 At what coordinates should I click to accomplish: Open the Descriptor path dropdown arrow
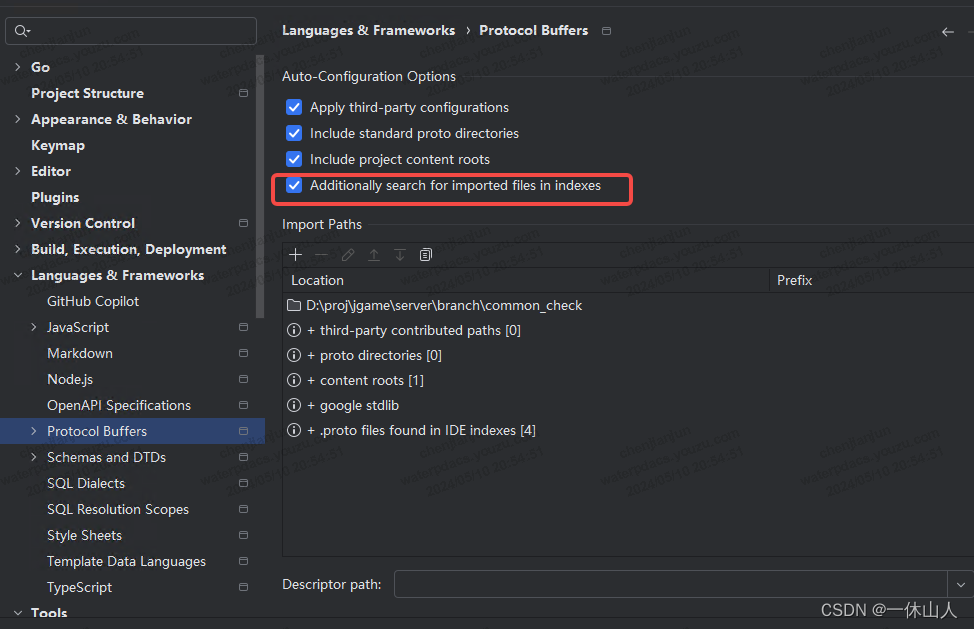coord(959,584)
